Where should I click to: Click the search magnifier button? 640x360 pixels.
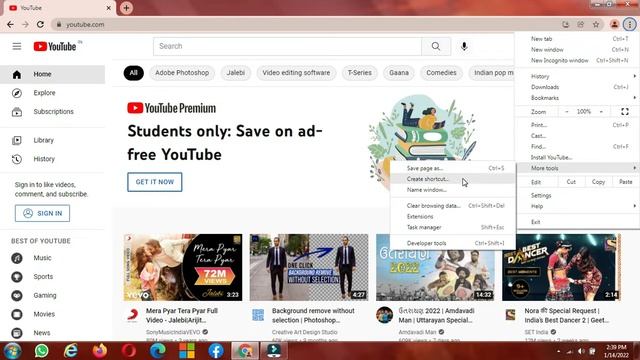point(436,46)
